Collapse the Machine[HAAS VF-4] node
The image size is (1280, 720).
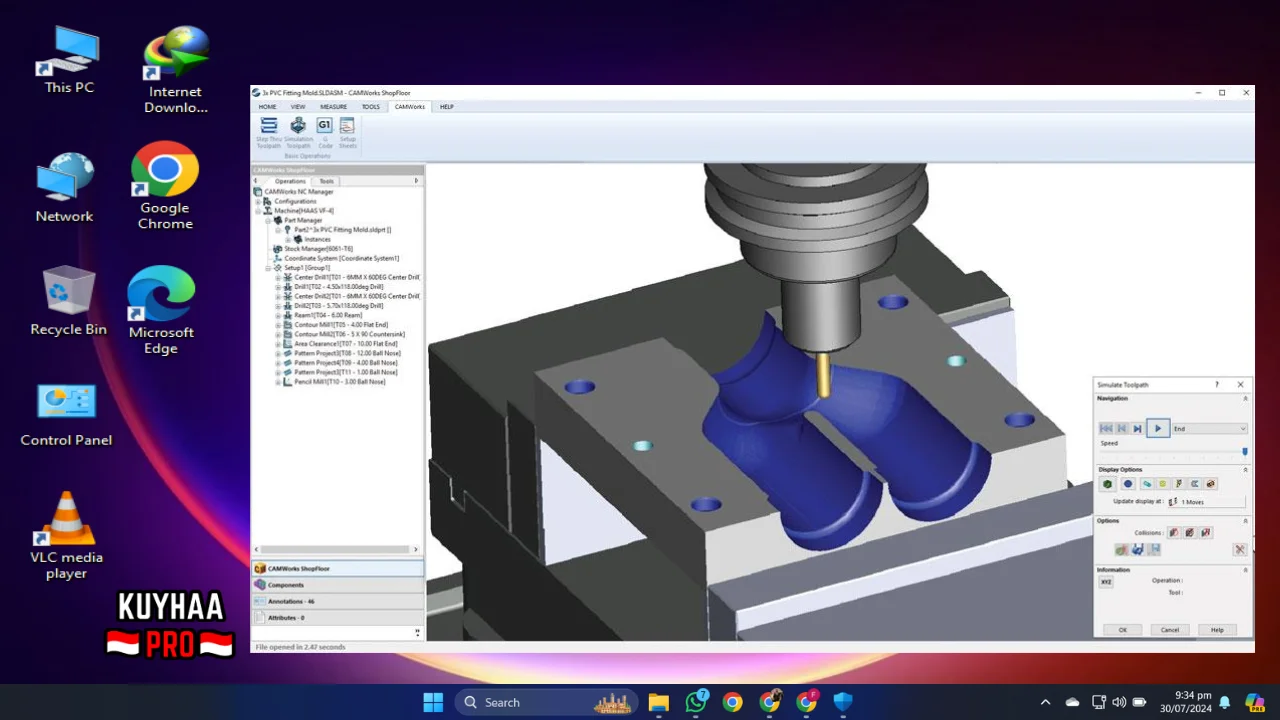coord(258,211)
